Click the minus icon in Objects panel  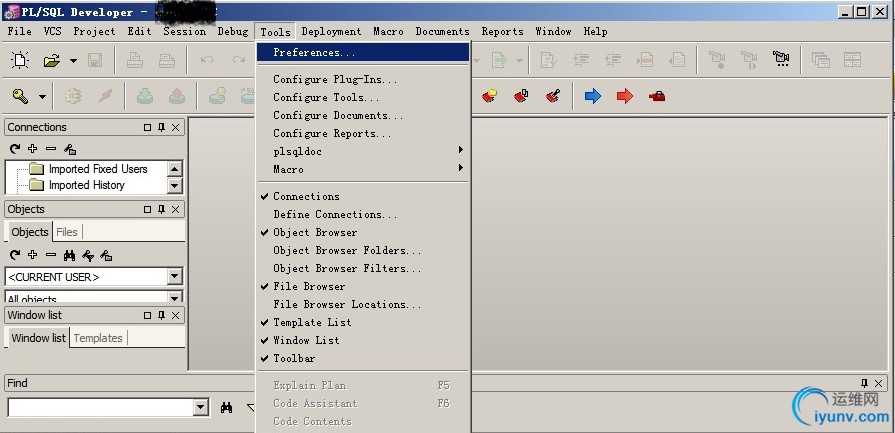51,255
